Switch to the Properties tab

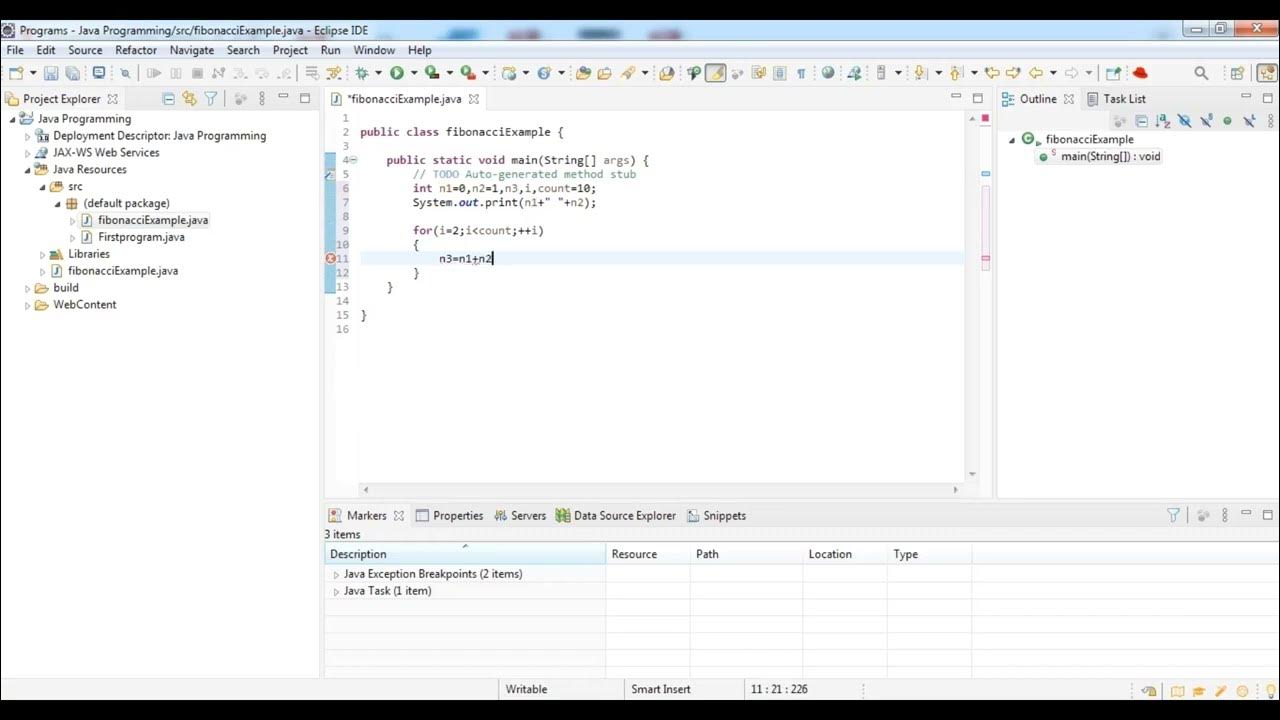coord(449,516)
